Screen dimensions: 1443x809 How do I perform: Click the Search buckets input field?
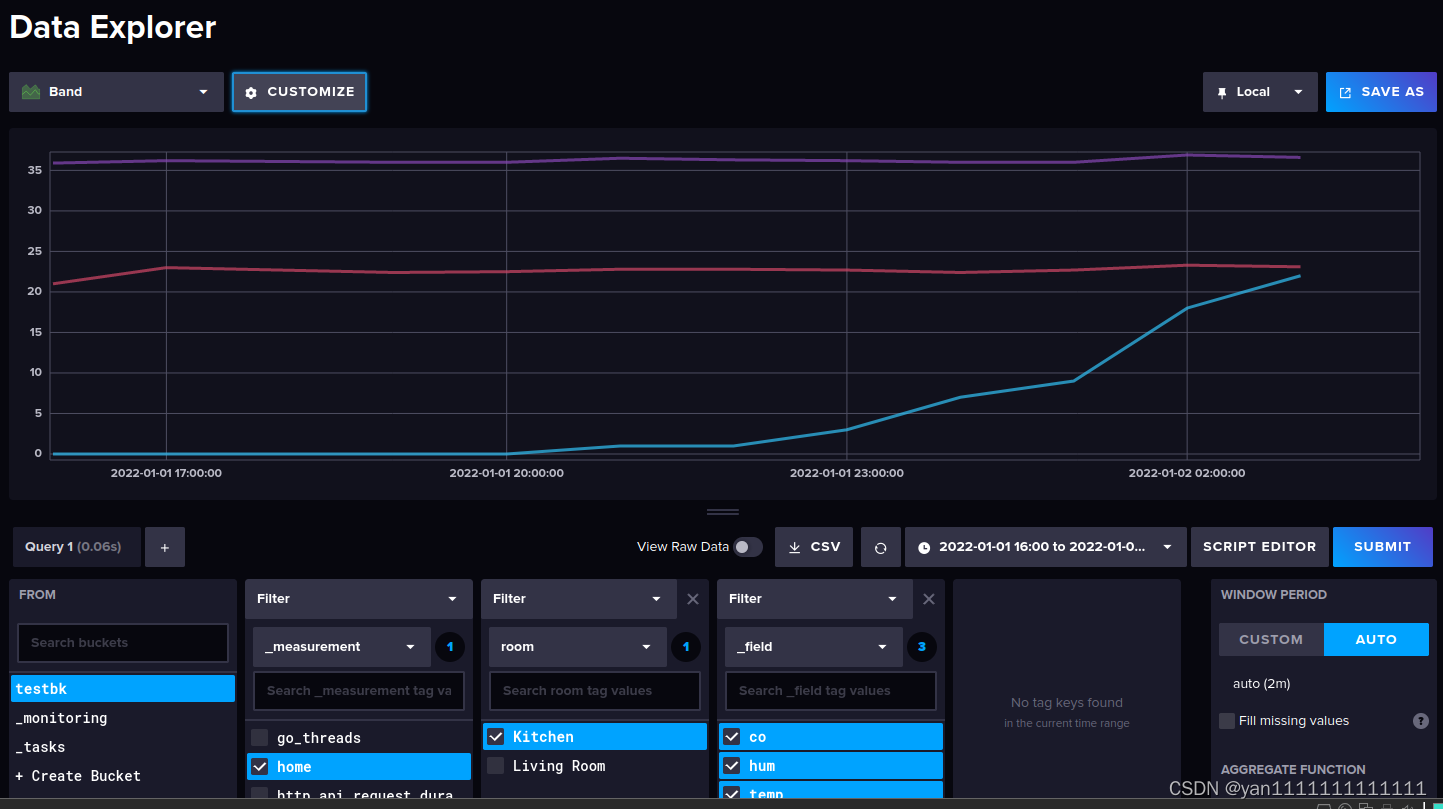(122, 642)
